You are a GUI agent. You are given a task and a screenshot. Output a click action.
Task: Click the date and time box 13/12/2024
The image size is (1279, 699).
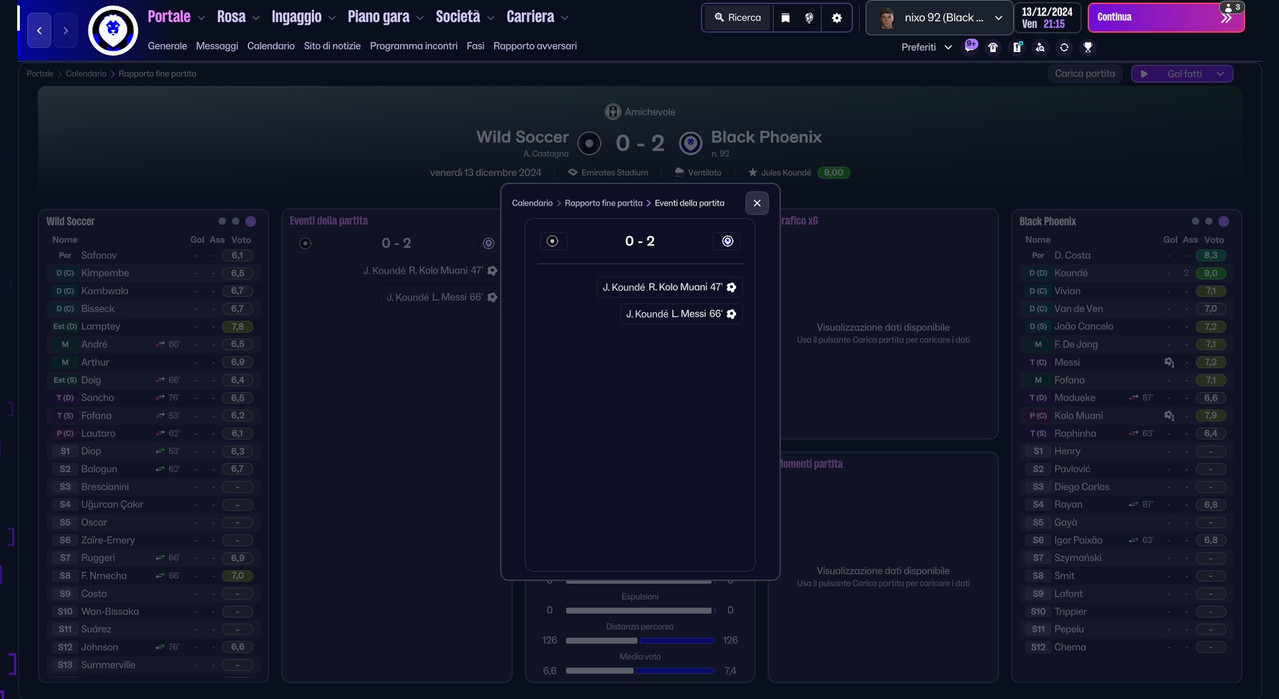[1047, 18]
